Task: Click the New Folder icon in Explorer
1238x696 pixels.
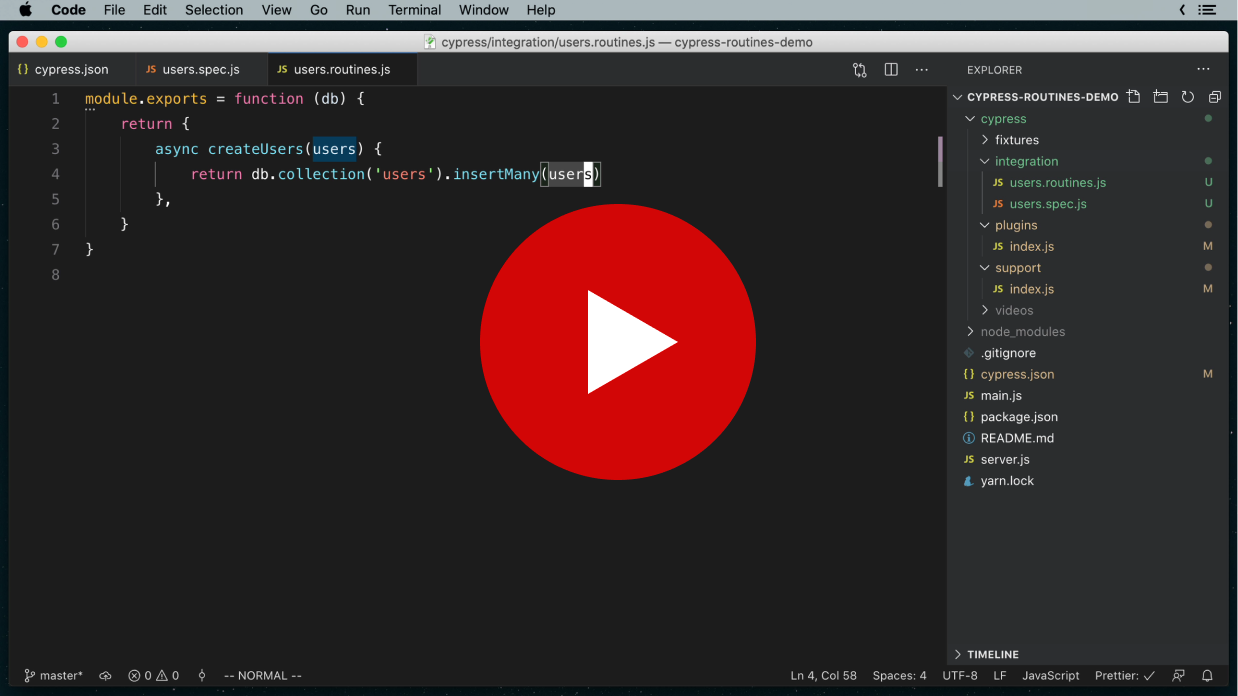Action: click(1160, 97)
